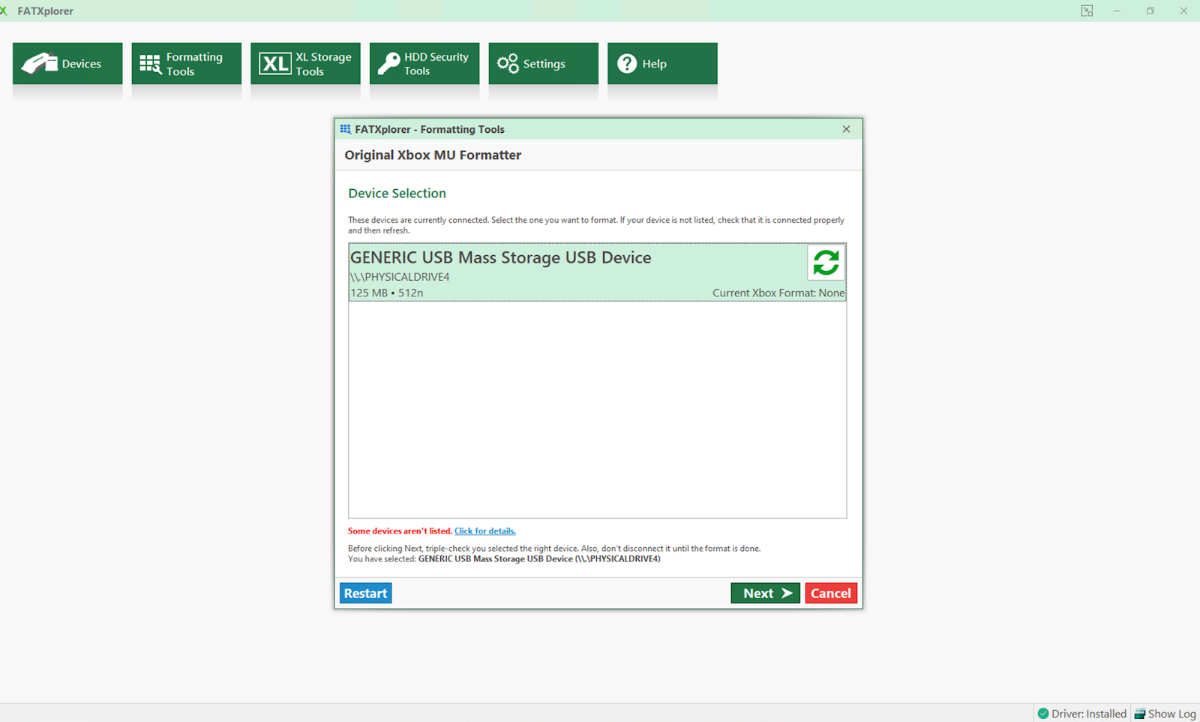Screen dimensions: 1200x722
Task: Minimize the FATXplorer main window
Action: pyautogui.click(x=1118, y=11)
